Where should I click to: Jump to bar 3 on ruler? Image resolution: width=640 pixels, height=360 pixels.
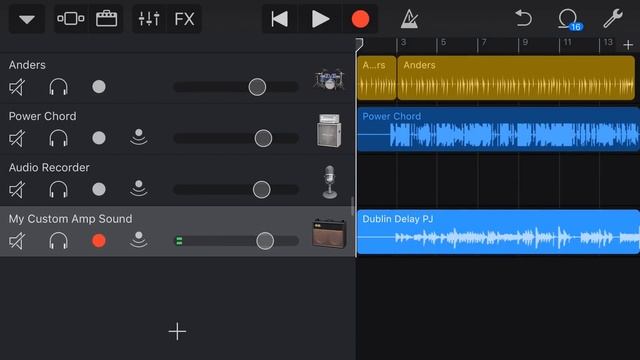click(x=403, y=42)
